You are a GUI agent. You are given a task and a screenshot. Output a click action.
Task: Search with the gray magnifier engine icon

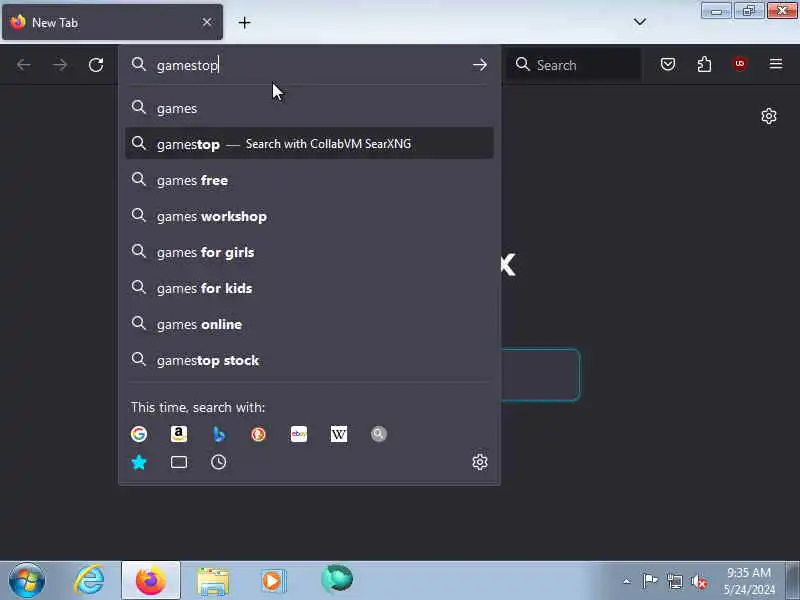point(379,434)
